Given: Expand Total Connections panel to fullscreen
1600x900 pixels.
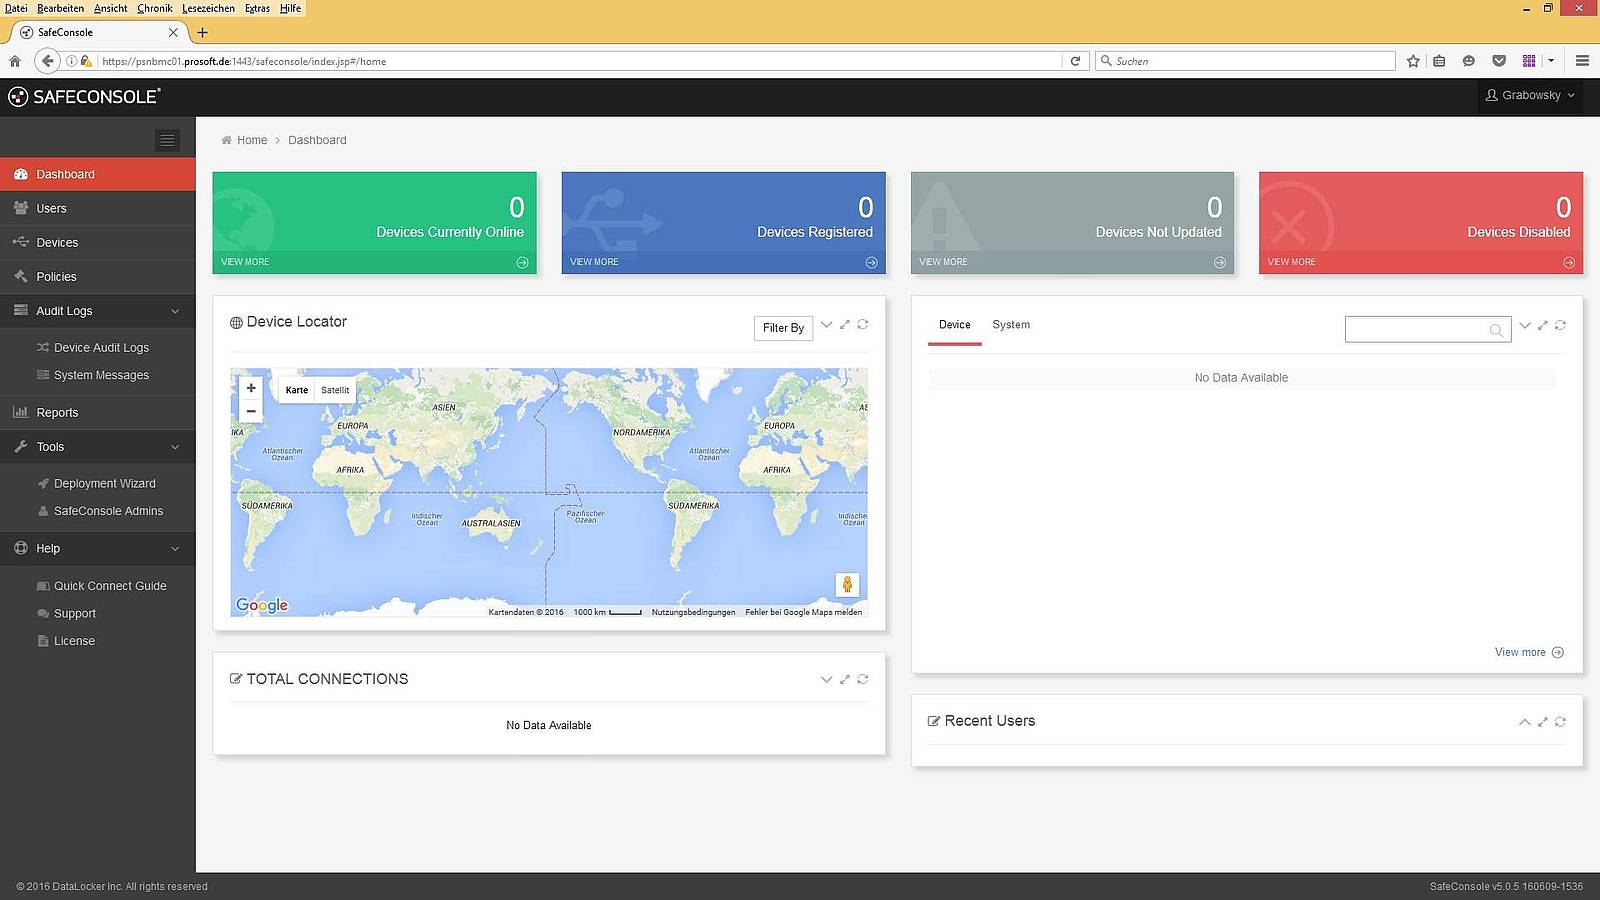Looking at the screenshot, I should tap(845, 679).
